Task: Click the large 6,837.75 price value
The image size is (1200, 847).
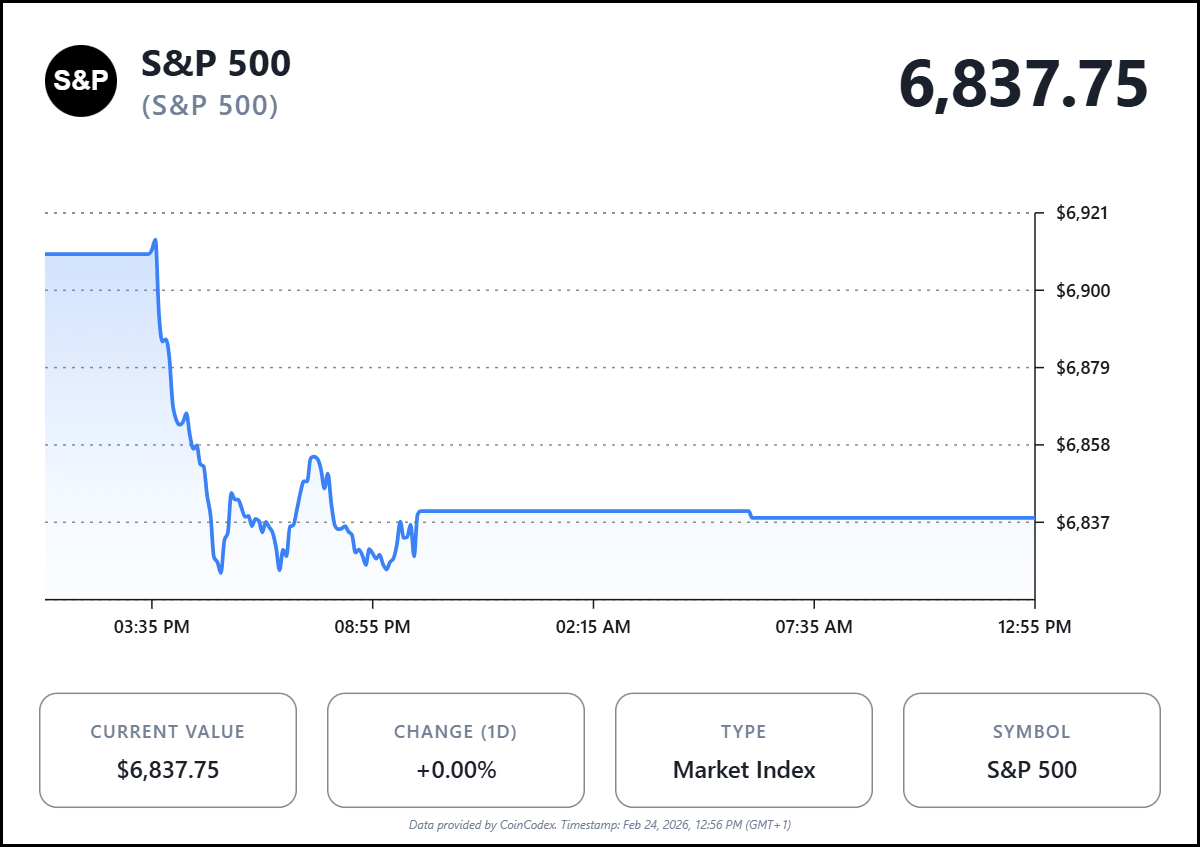Action: [x=1023, y=85]
